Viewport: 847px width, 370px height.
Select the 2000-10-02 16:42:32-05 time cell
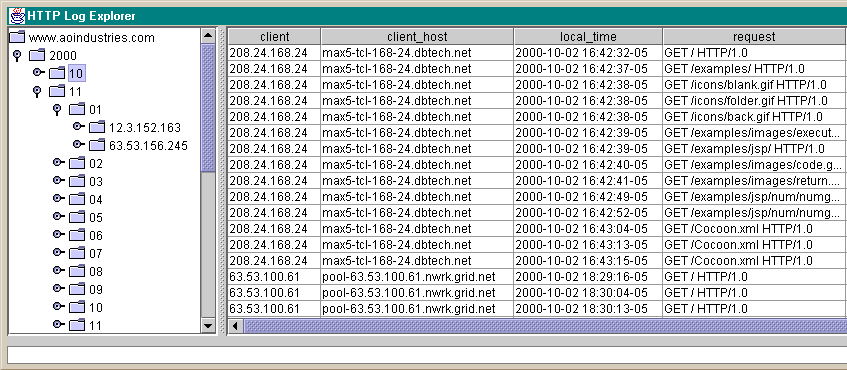click(x=588, y=53)
